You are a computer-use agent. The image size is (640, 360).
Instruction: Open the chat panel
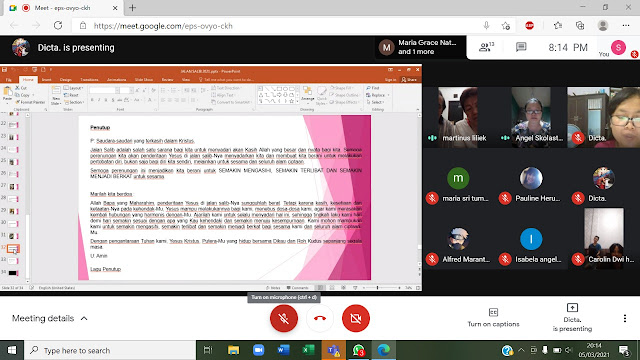[521, 47]
